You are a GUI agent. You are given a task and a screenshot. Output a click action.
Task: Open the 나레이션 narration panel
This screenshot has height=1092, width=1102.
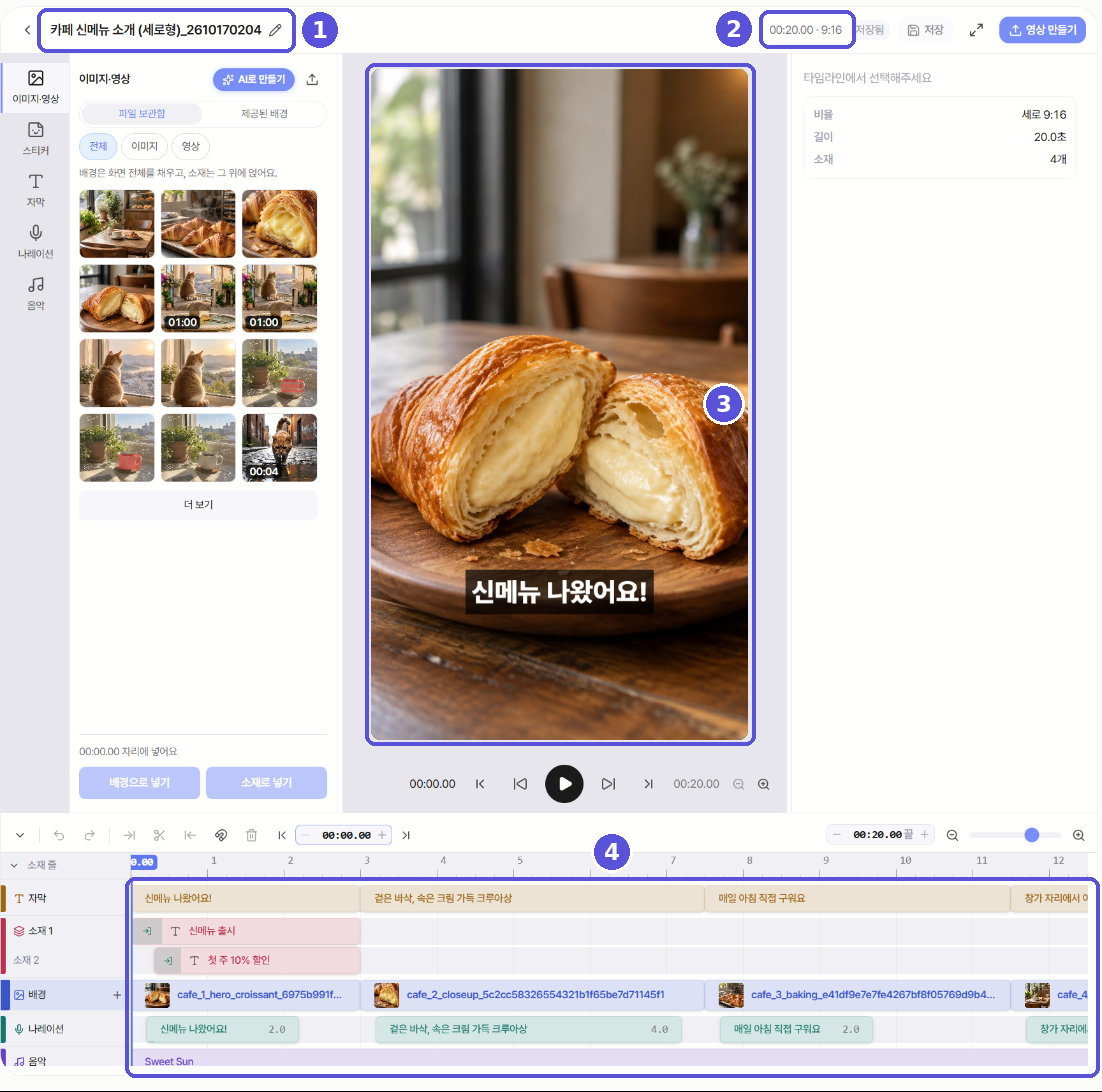point(35,241)
